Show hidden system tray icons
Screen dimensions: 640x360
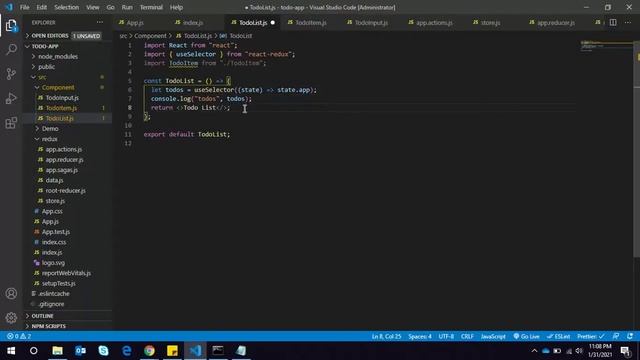[x=534, y=351]
